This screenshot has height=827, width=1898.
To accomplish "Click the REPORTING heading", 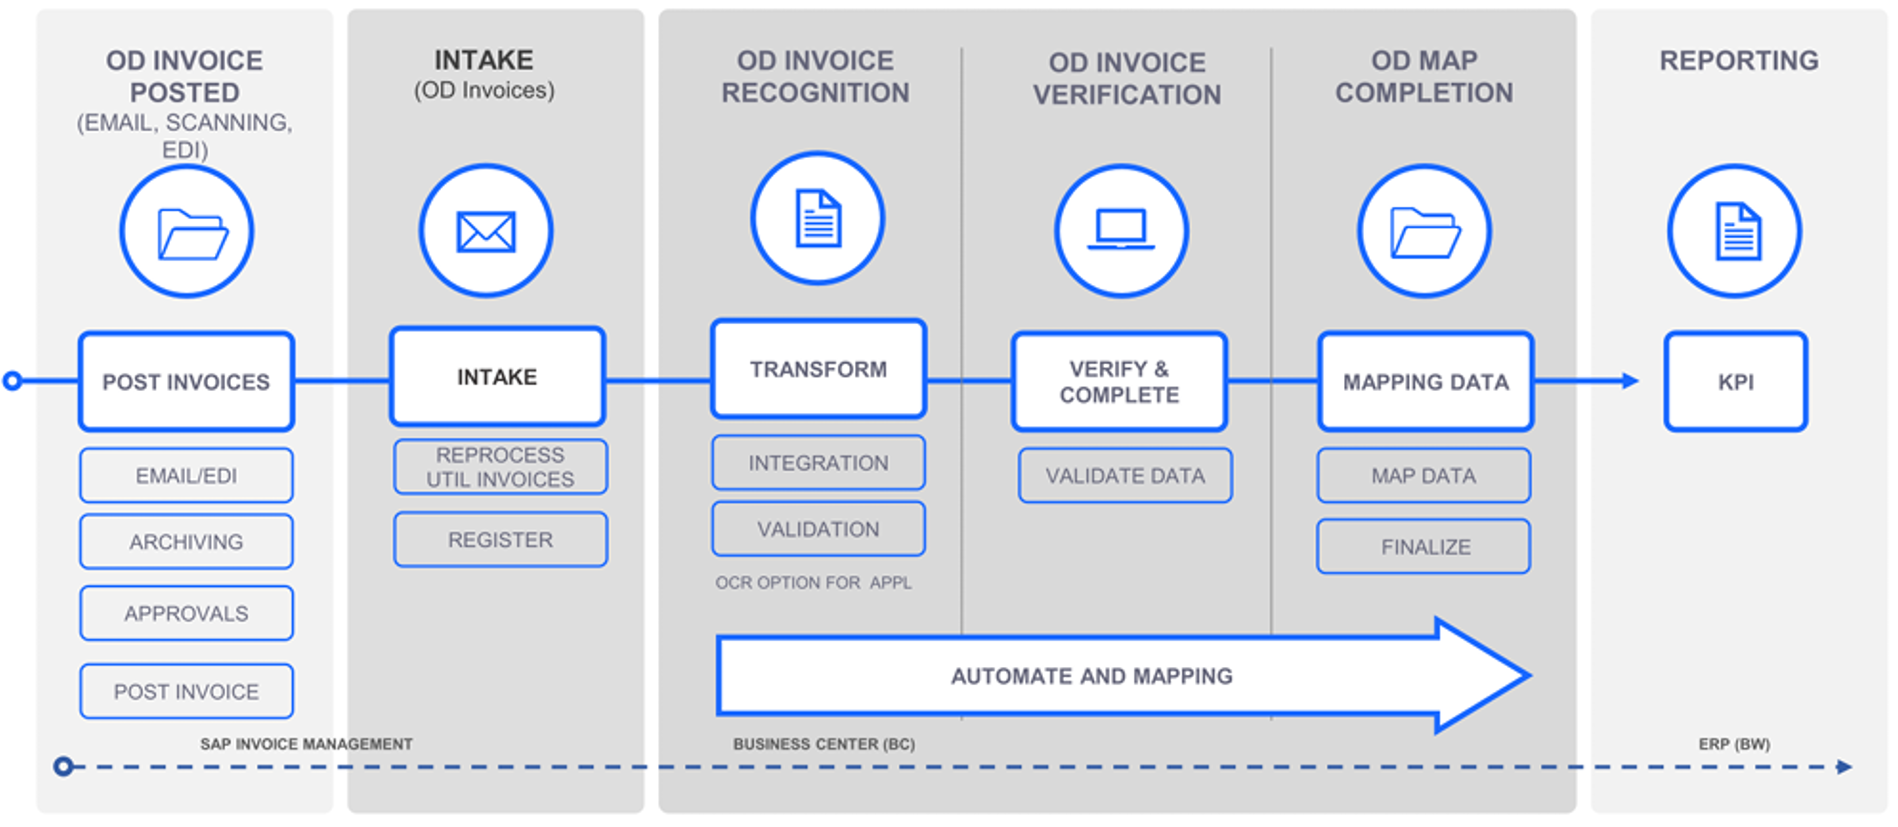I will click(1739, 60).
